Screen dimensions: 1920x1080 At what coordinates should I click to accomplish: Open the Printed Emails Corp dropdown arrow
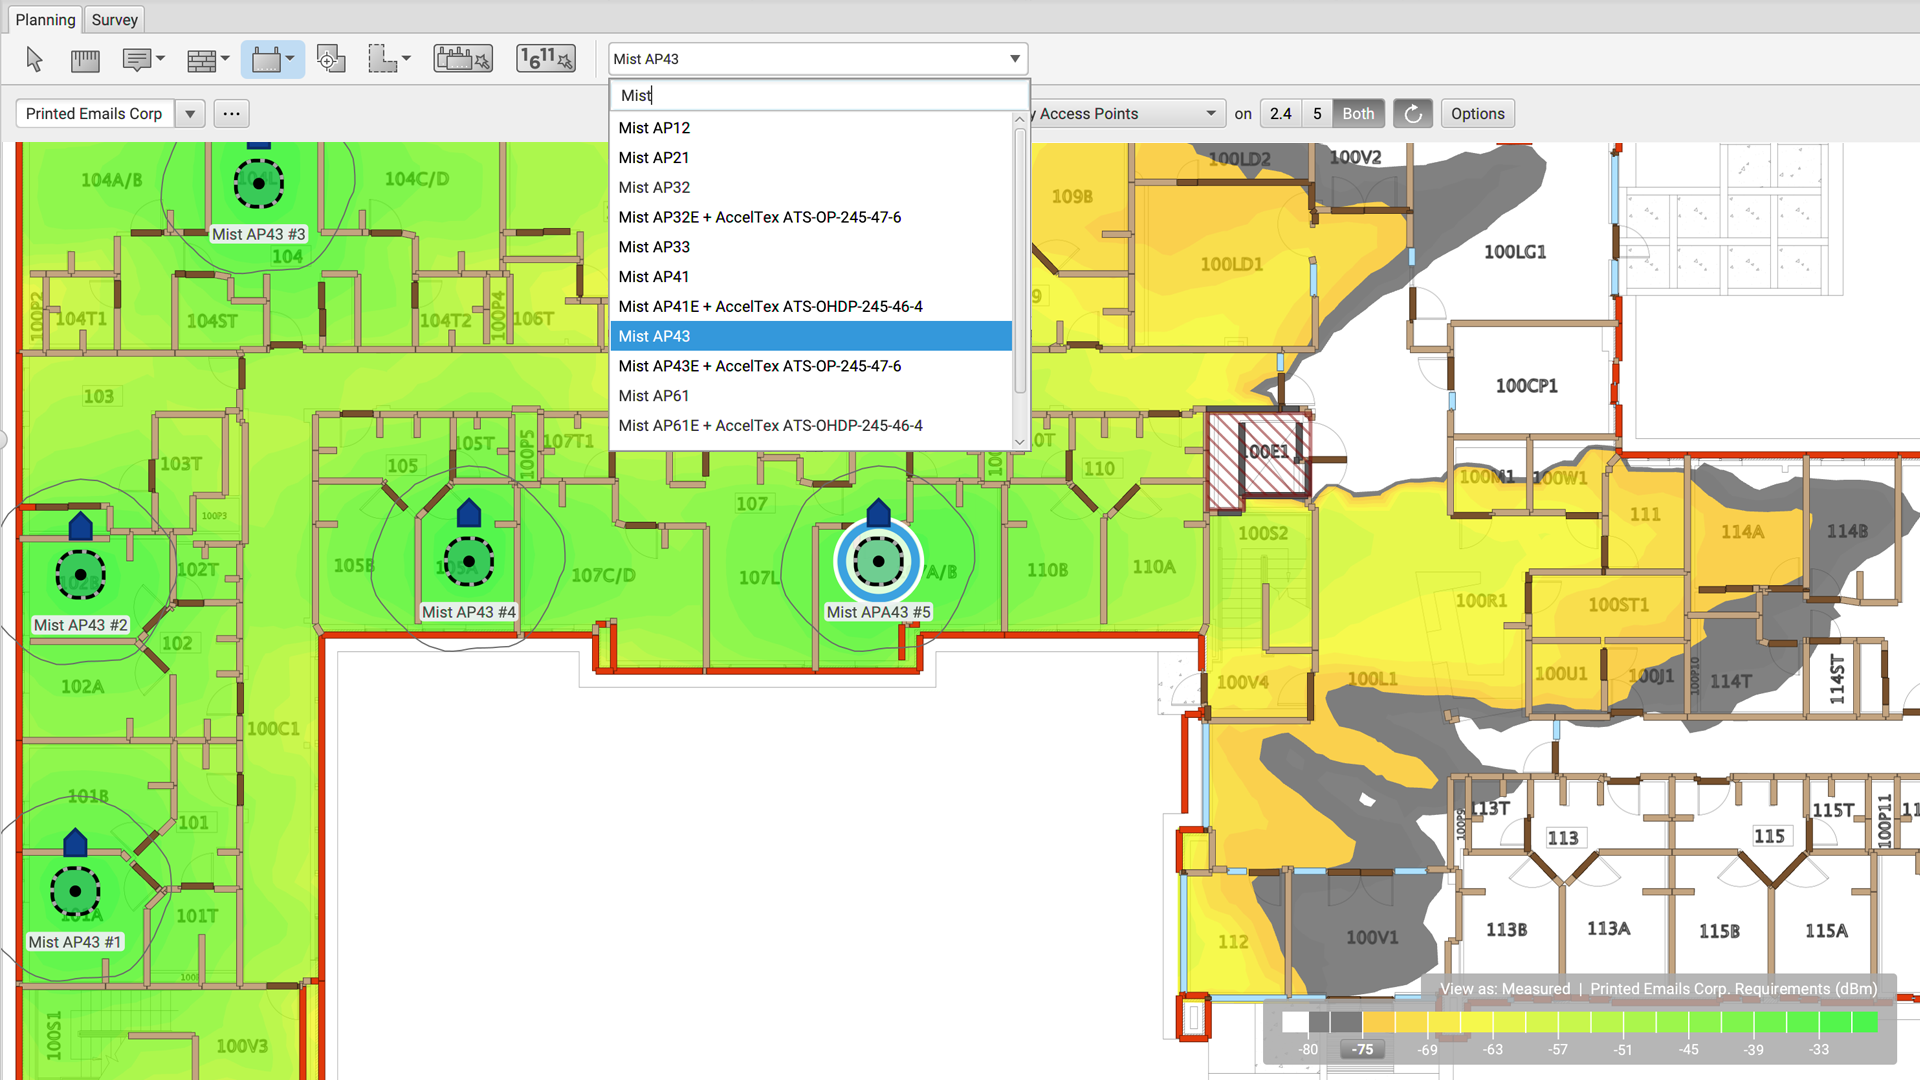[x=190, y=114]
